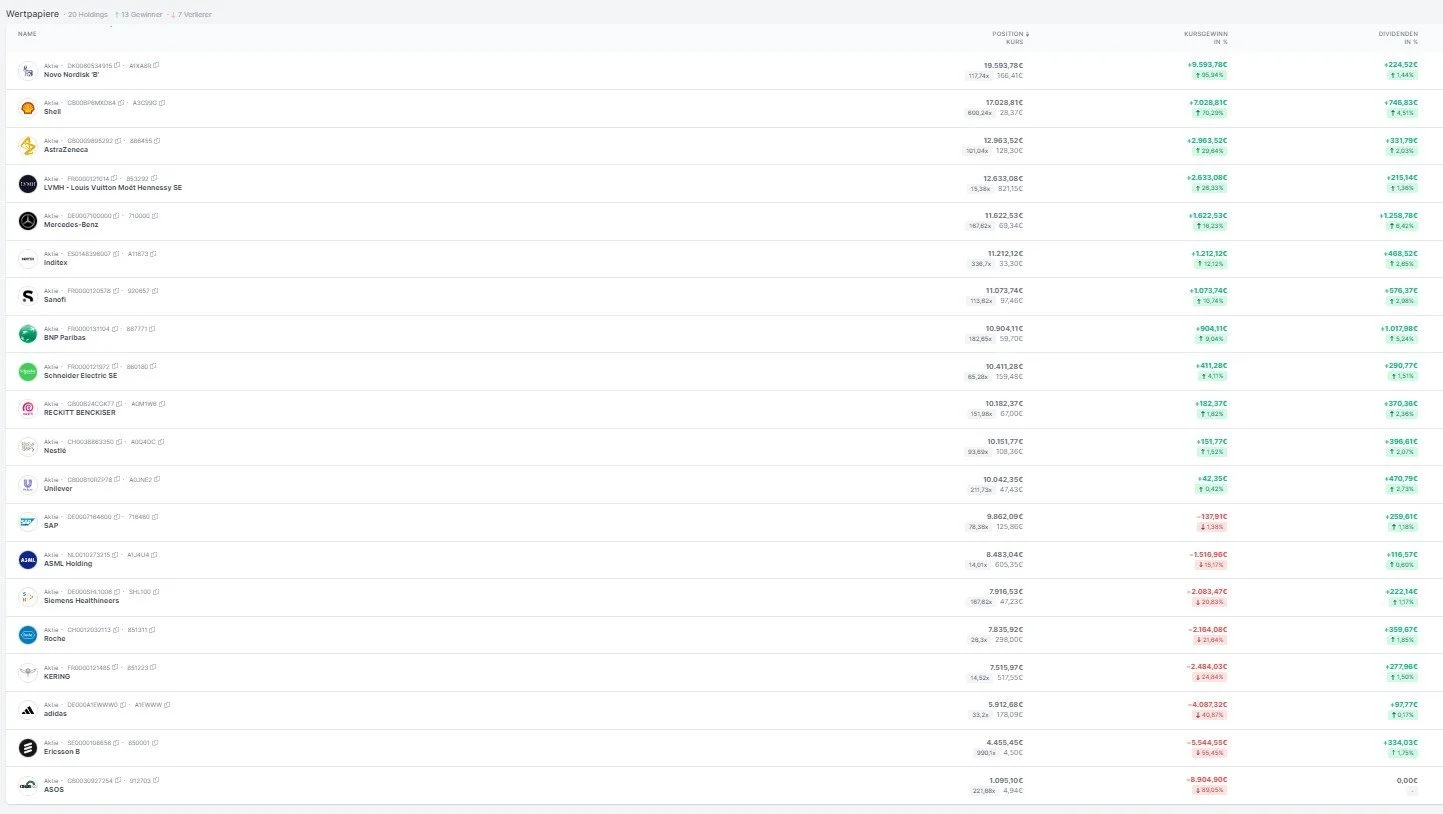
Task: Copy Shell ISIN via copy icon
Action: 121,103
